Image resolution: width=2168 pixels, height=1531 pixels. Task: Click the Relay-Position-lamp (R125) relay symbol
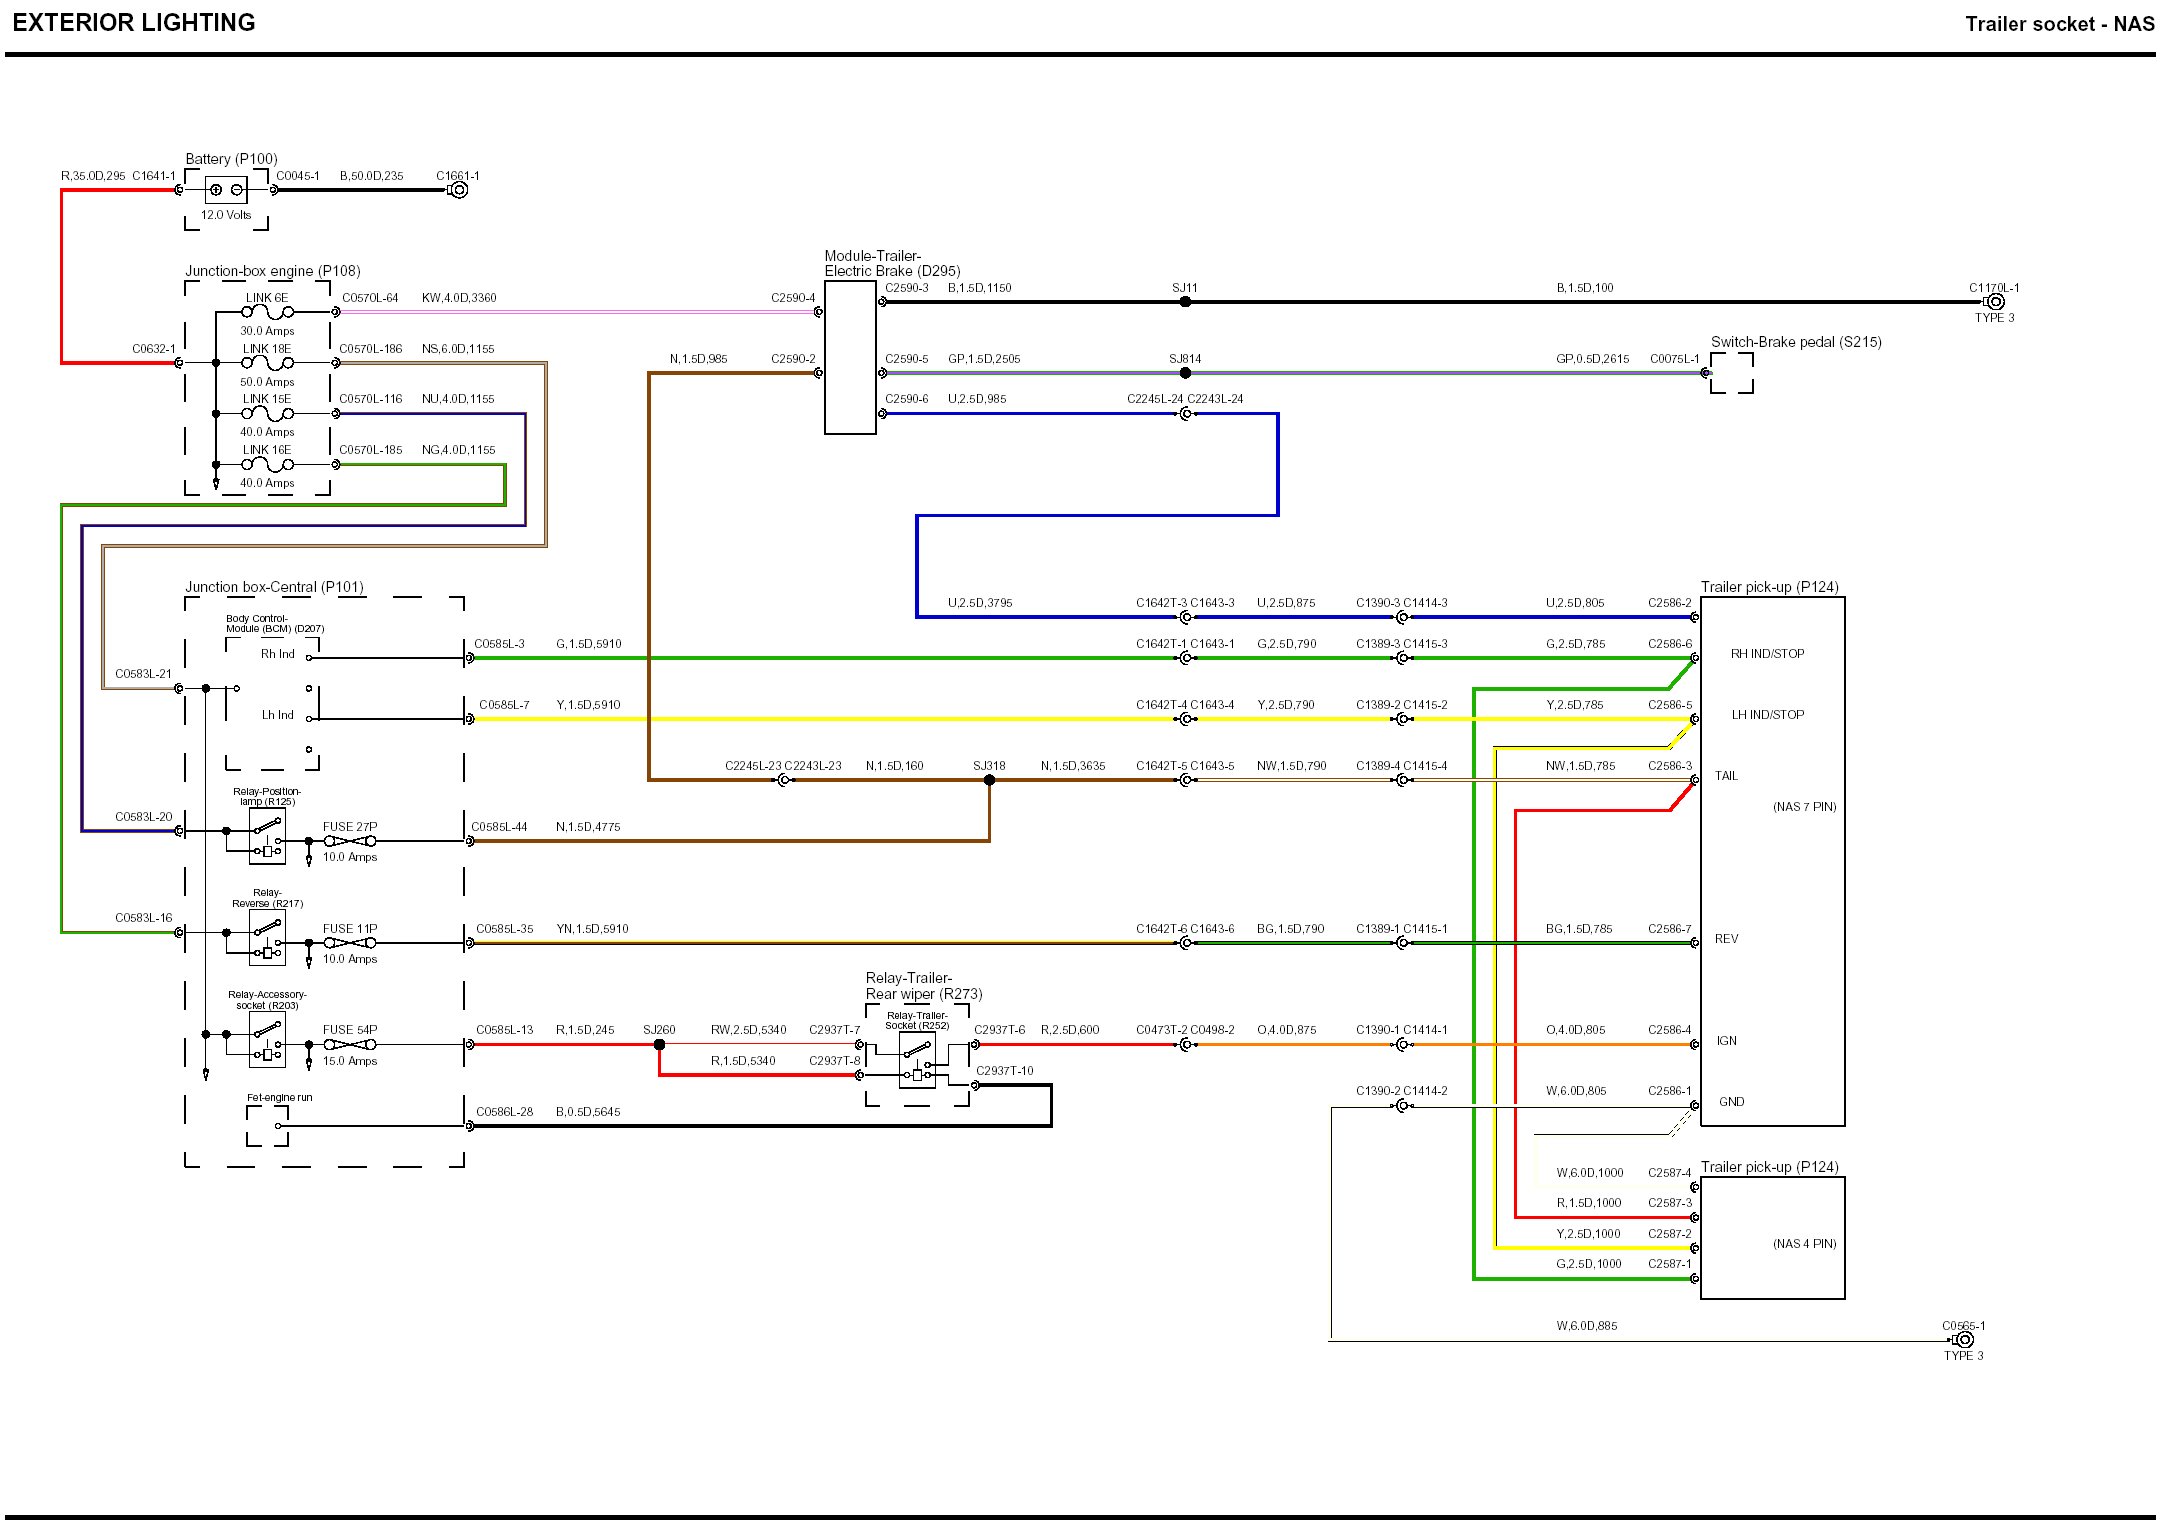click(x=267, y=837)
